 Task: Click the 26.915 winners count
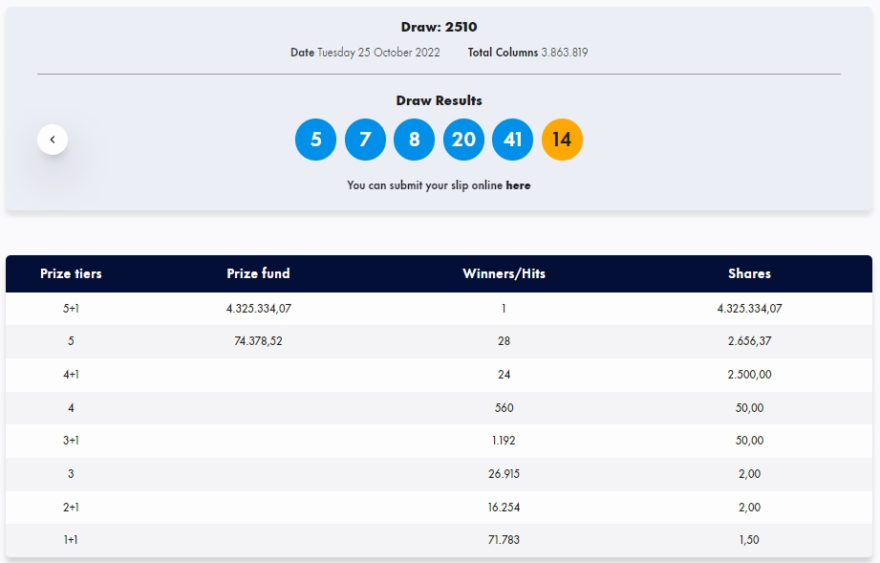click(x=504, y=474)
